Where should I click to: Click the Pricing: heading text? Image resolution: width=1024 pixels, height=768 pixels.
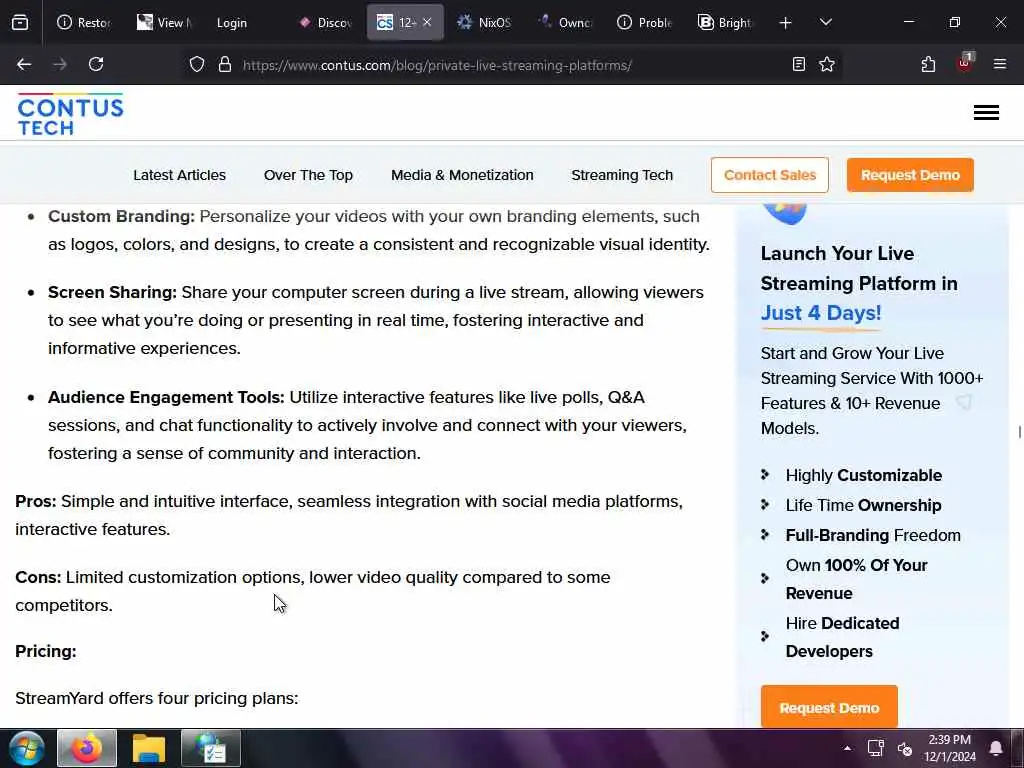click(x=46, y=651)
